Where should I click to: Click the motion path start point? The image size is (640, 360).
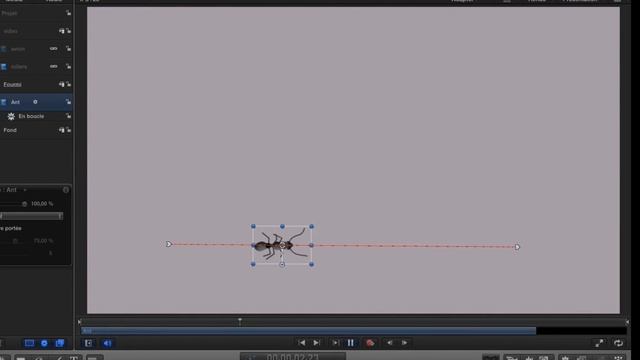tap(169, 244)
